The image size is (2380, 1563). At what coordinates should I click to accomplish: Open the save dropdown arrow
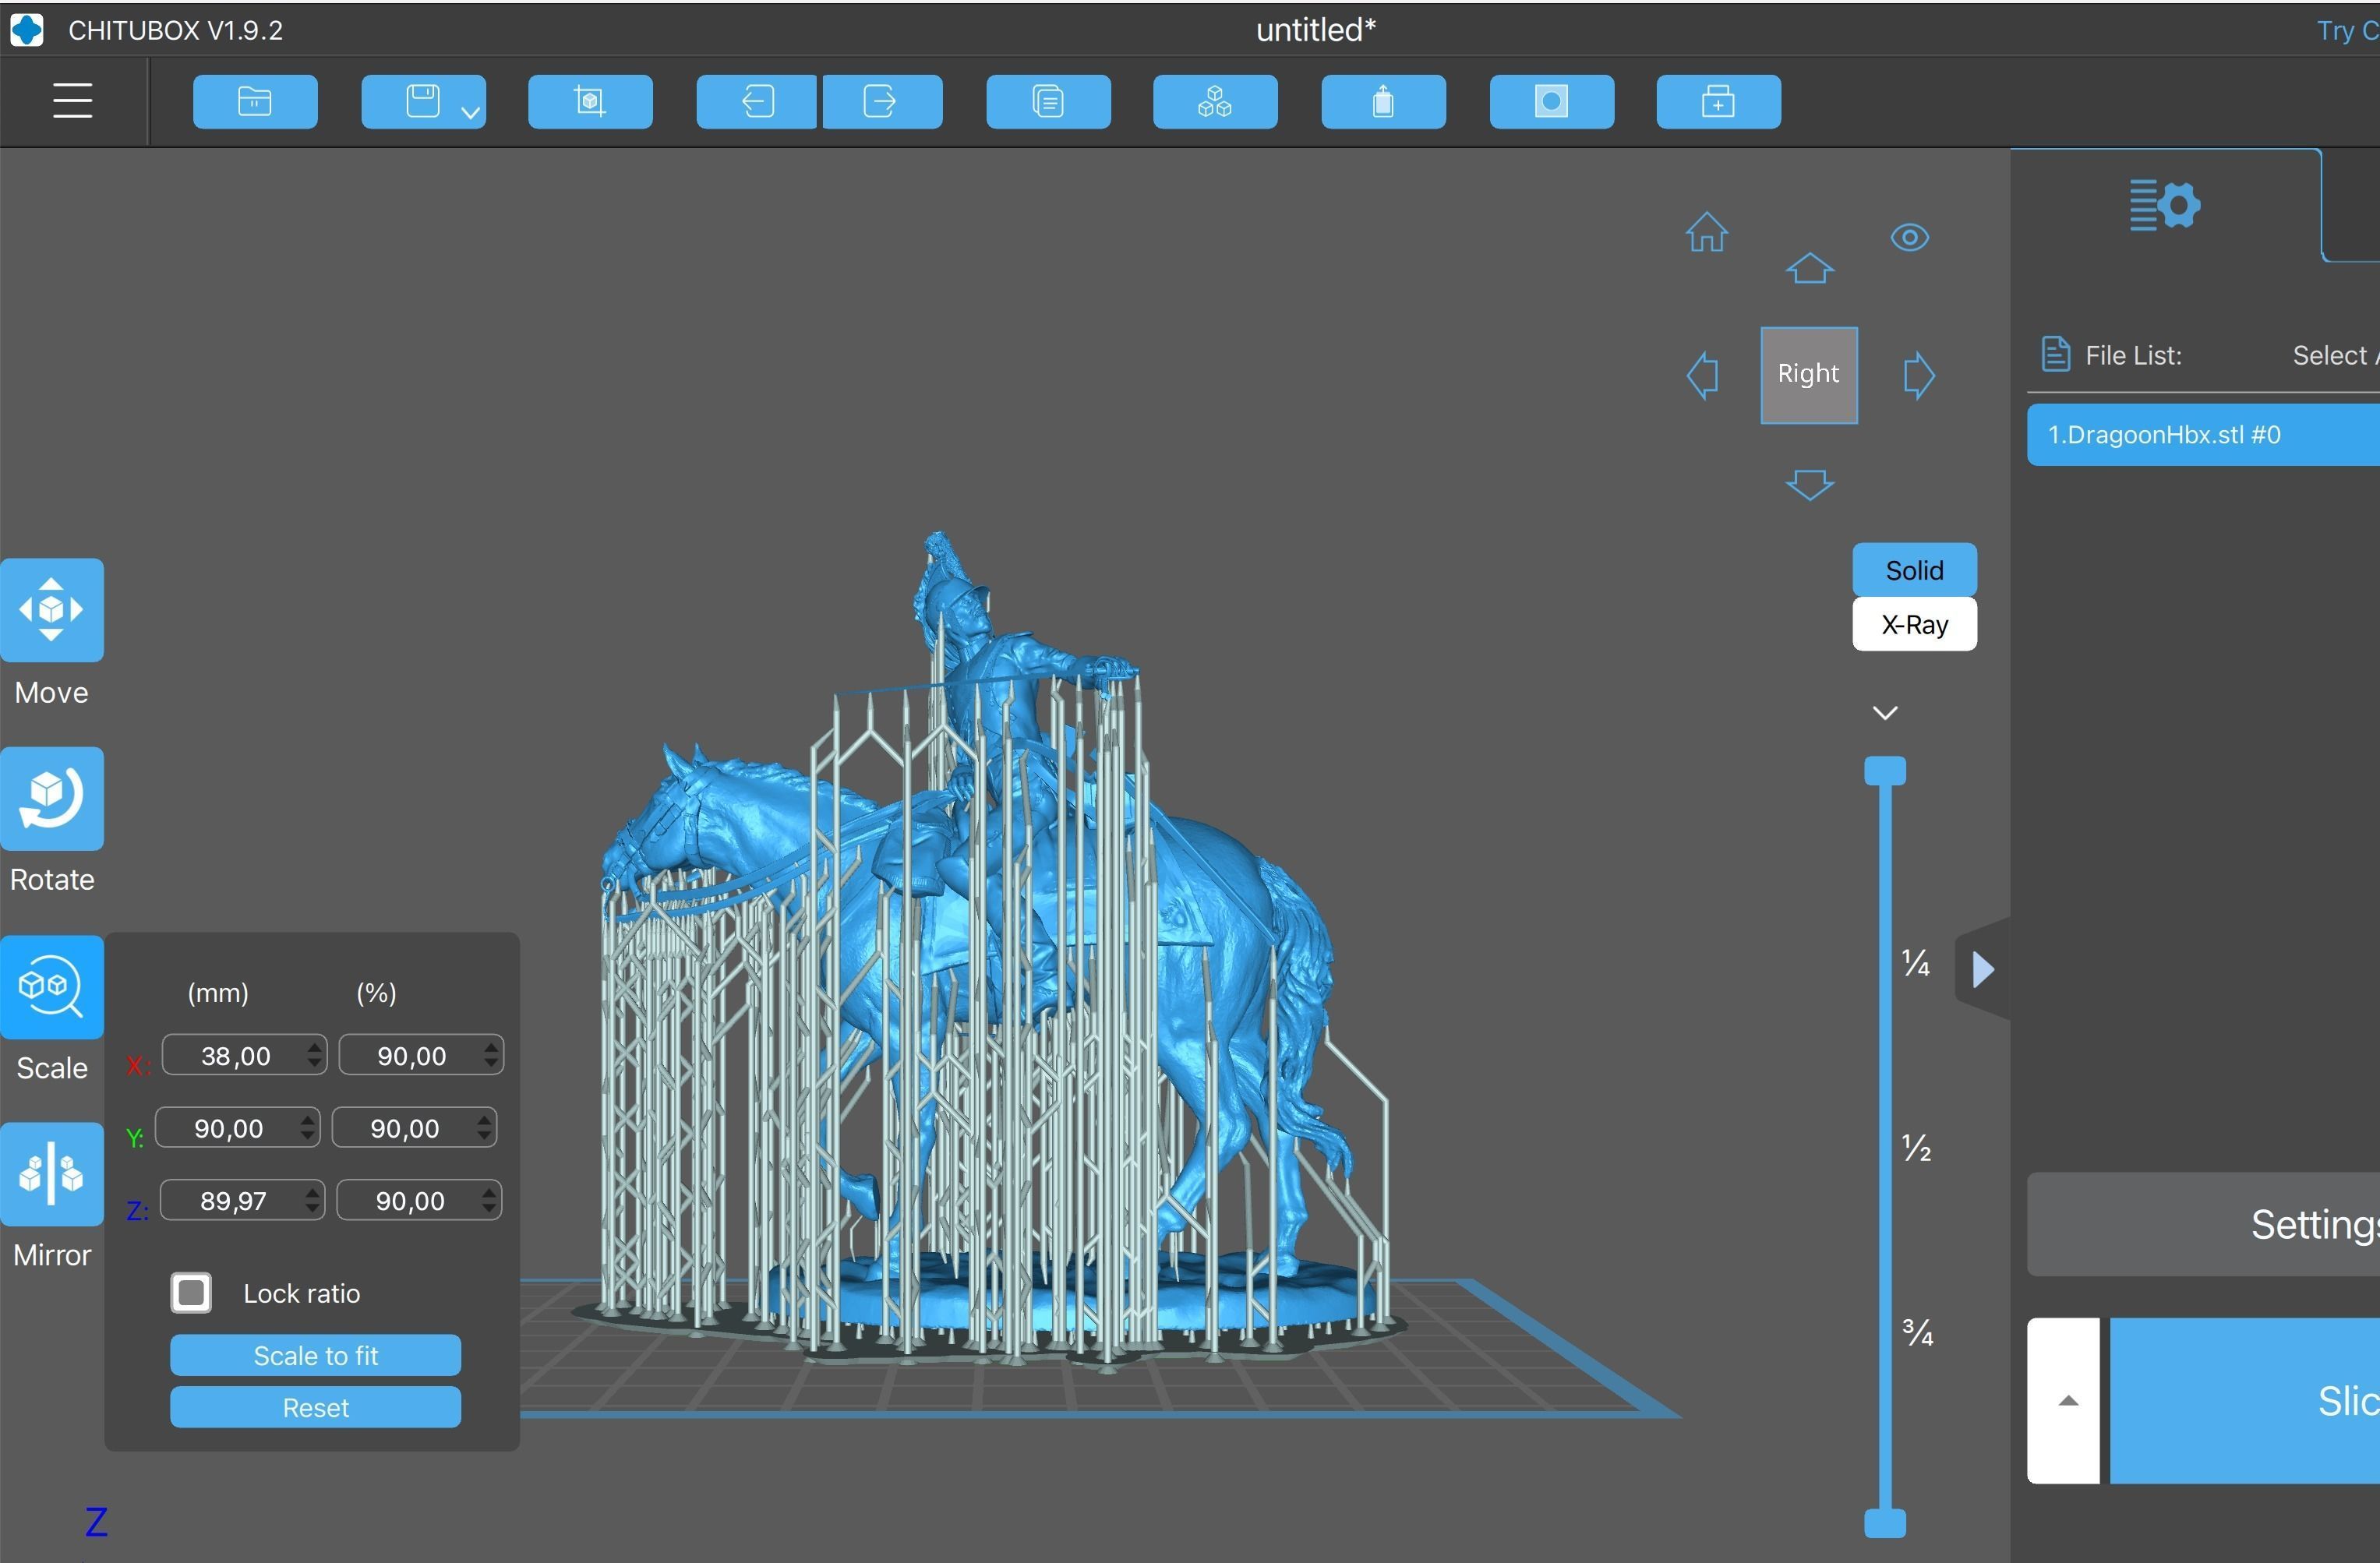(470, 113)
